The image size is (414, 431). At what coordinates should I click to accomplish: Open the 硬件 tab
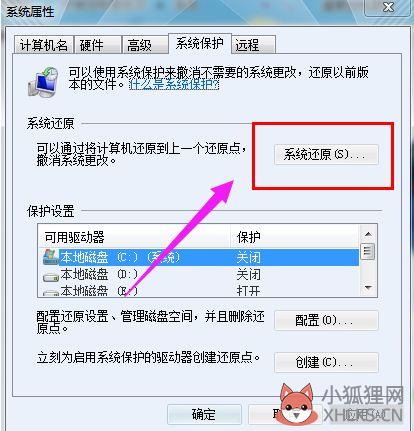[x=97, y=45]
